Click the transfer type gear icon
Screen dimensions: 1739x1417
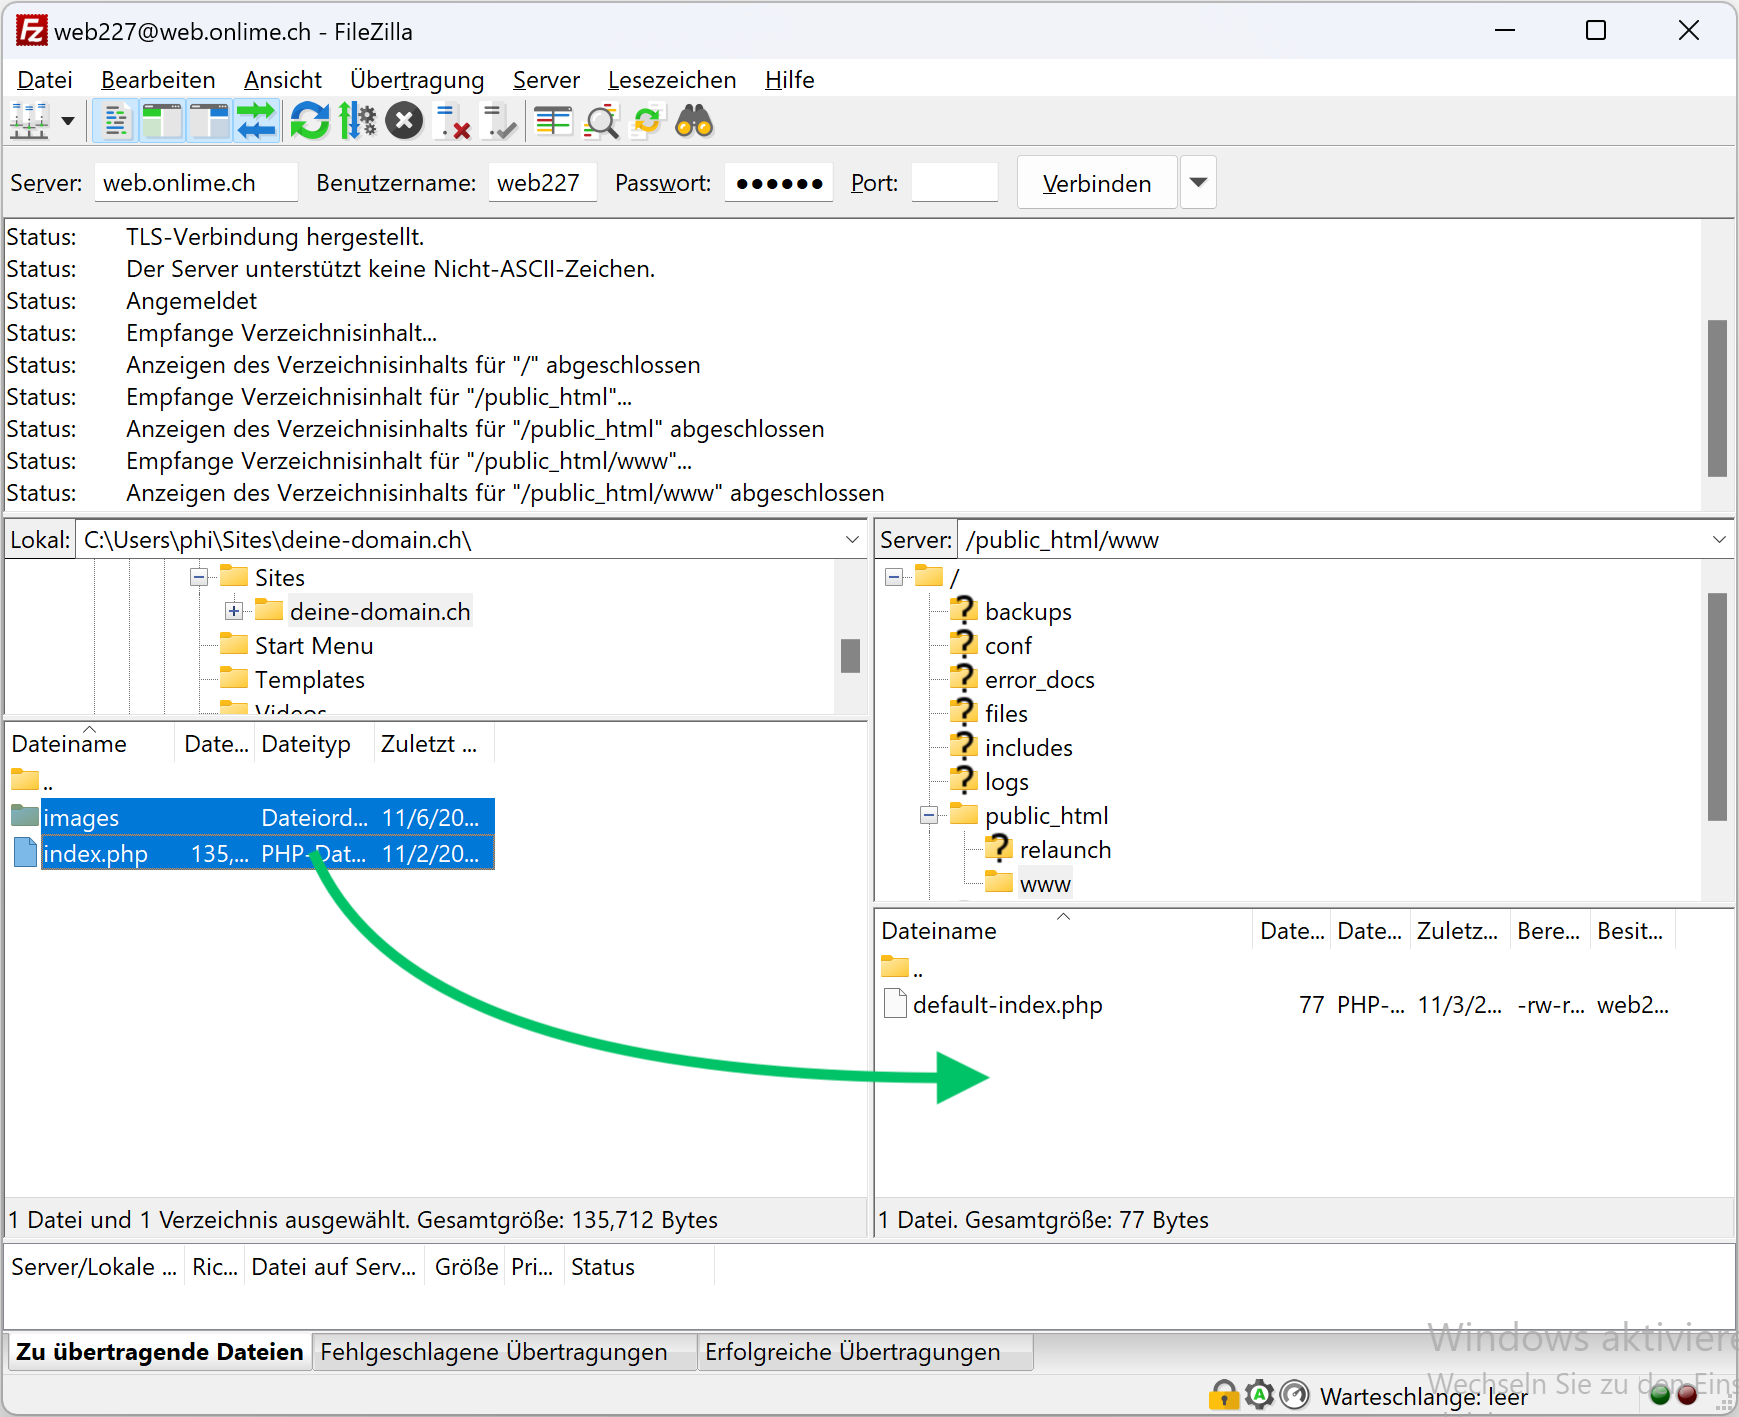(1259, 1394)
